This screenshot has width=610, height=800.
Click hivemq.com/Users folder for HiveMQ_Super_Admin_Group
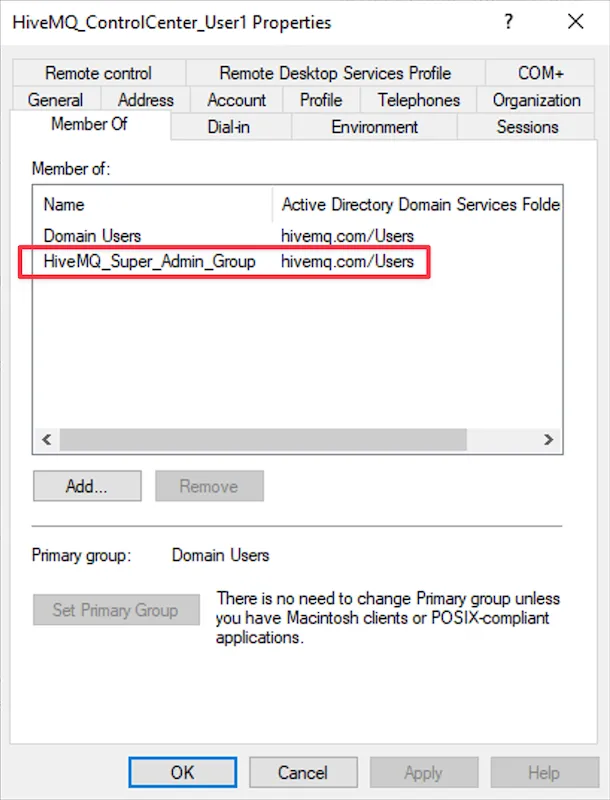[x=347, y=261]
